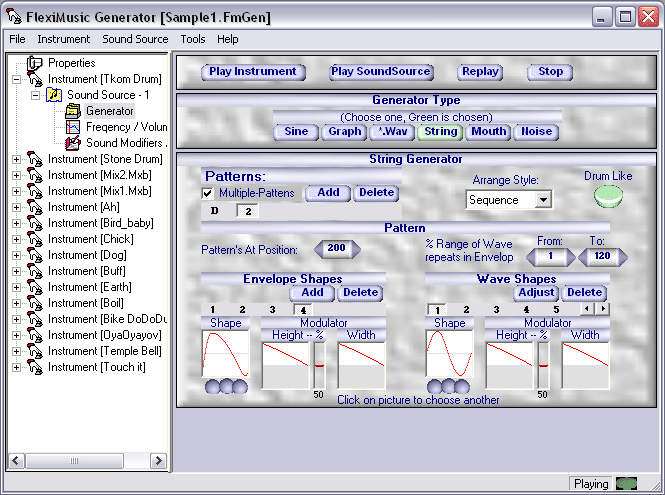Click the Stone Drum instrument icon
Screen dimensions: 665x495
(x=35, y=159)
